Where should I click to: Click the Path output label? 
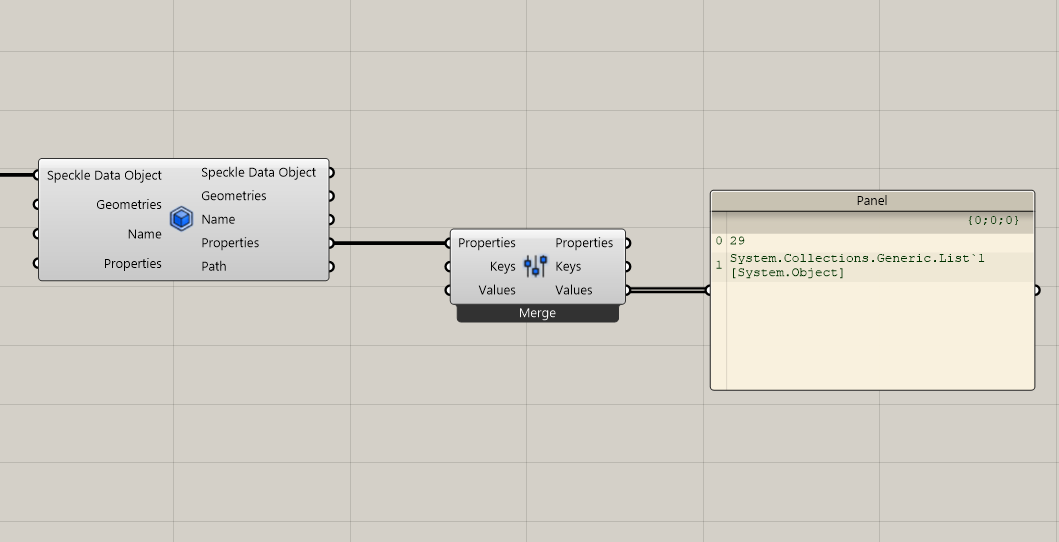coord(213,266)
